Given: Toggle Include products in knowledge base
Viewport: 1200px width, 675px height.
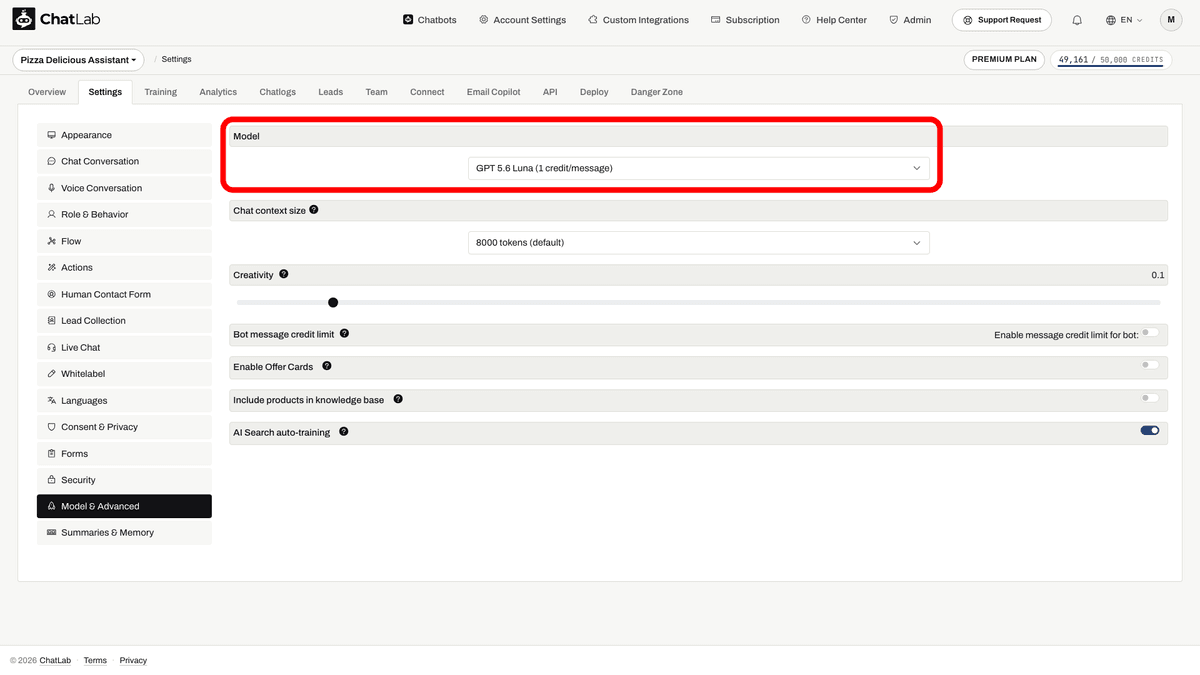Looking at the screenshot, I should point(1150,398).
